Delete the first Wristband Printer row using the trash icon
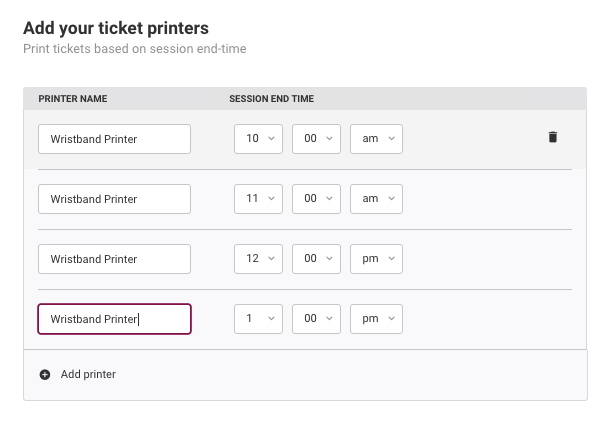The height and width of the screenshot is (429, 612). [x=553, y=137]
